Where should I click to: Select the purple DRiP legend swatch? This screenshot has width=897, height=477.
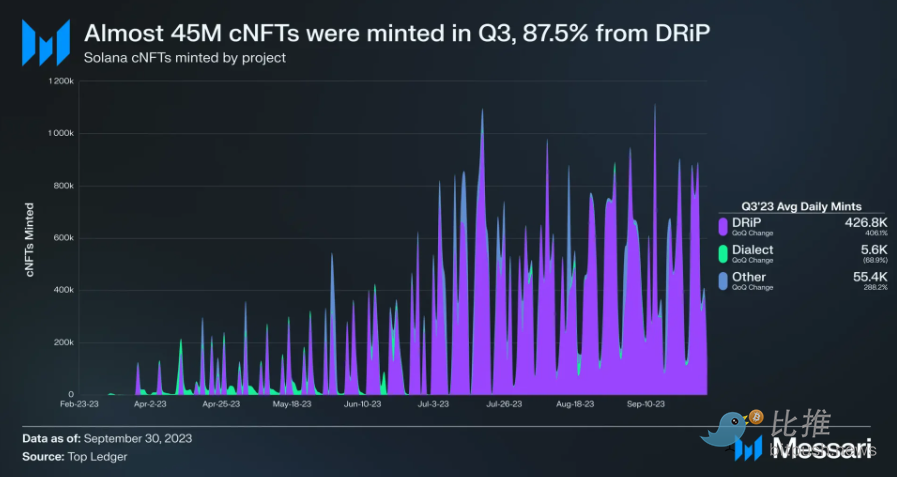pyautogui.click(x=723, y=226)
